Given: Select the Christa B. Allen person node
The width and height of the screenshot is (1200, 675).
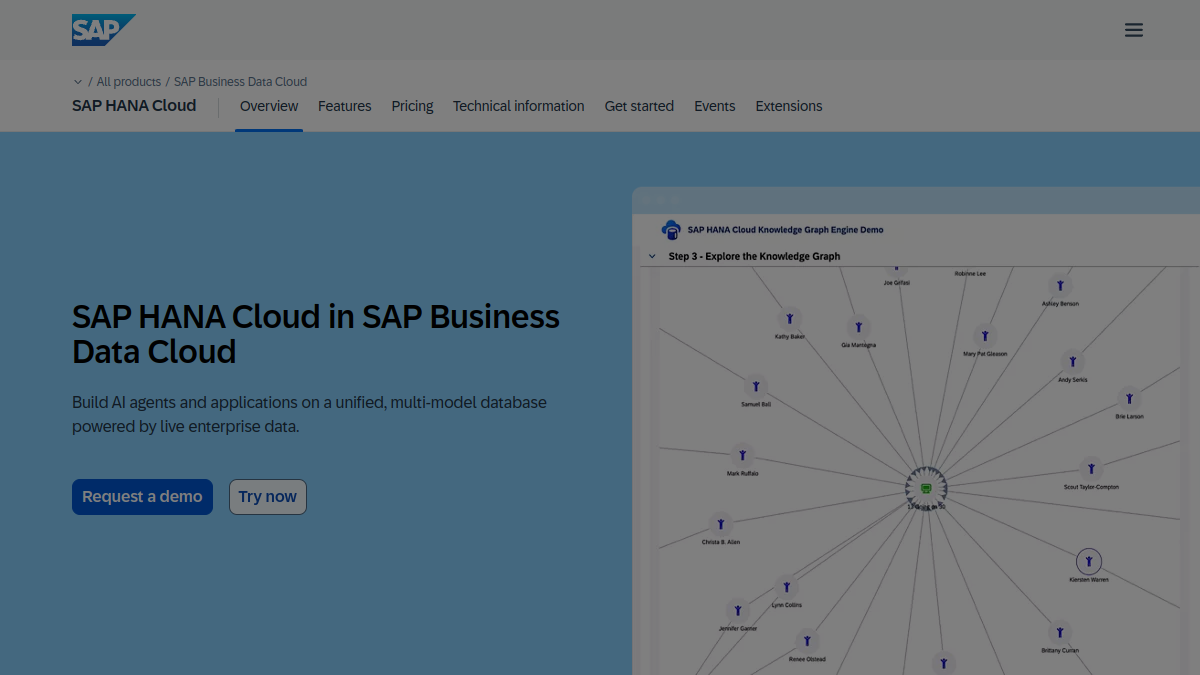Looking at the screenshot, I should point(720,524).
